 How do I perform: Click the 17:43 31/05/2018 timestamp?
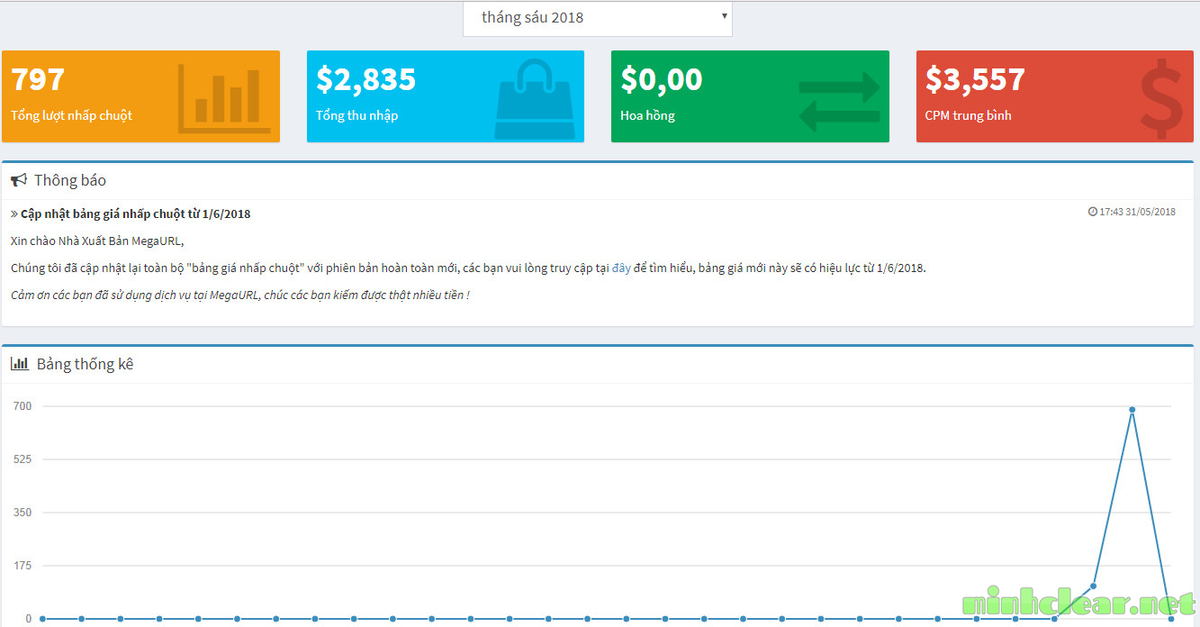click(x=1137, y=212)
